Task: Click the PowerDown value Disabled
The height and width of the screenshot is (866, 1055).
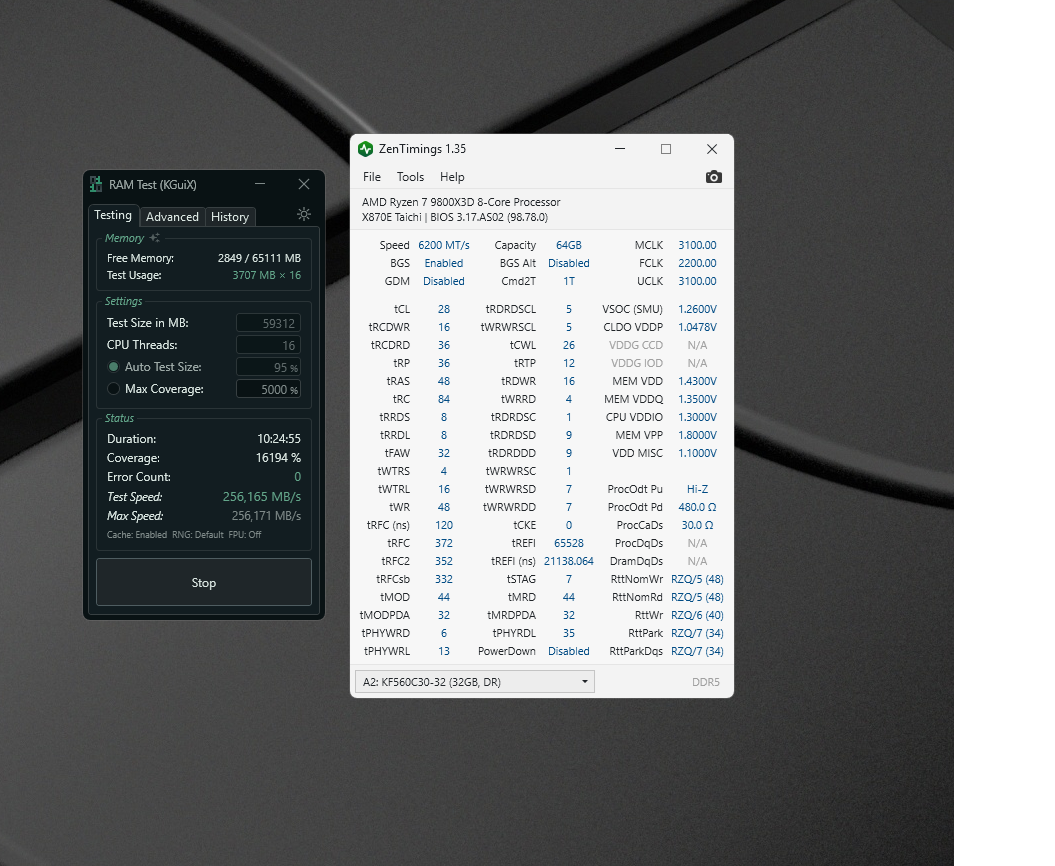Action: click(x=569, y=651)
